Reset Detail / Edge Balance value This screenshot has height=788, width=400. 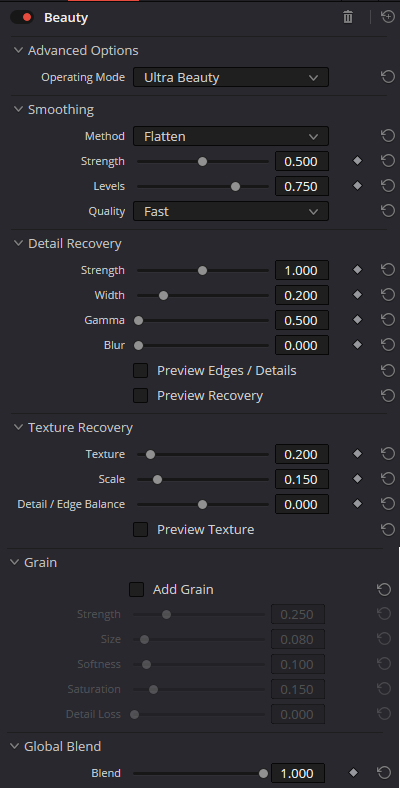[x=387, y=504]
